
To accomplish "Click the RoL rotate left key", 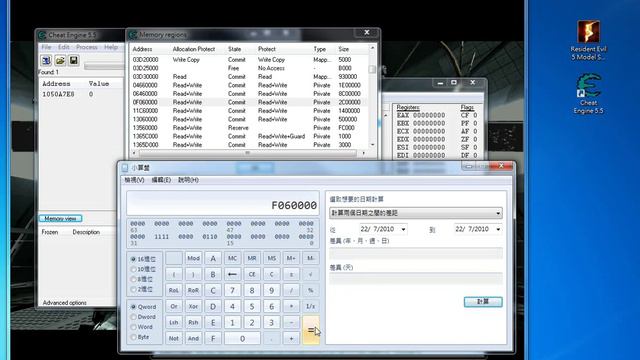I will (173, 291).
